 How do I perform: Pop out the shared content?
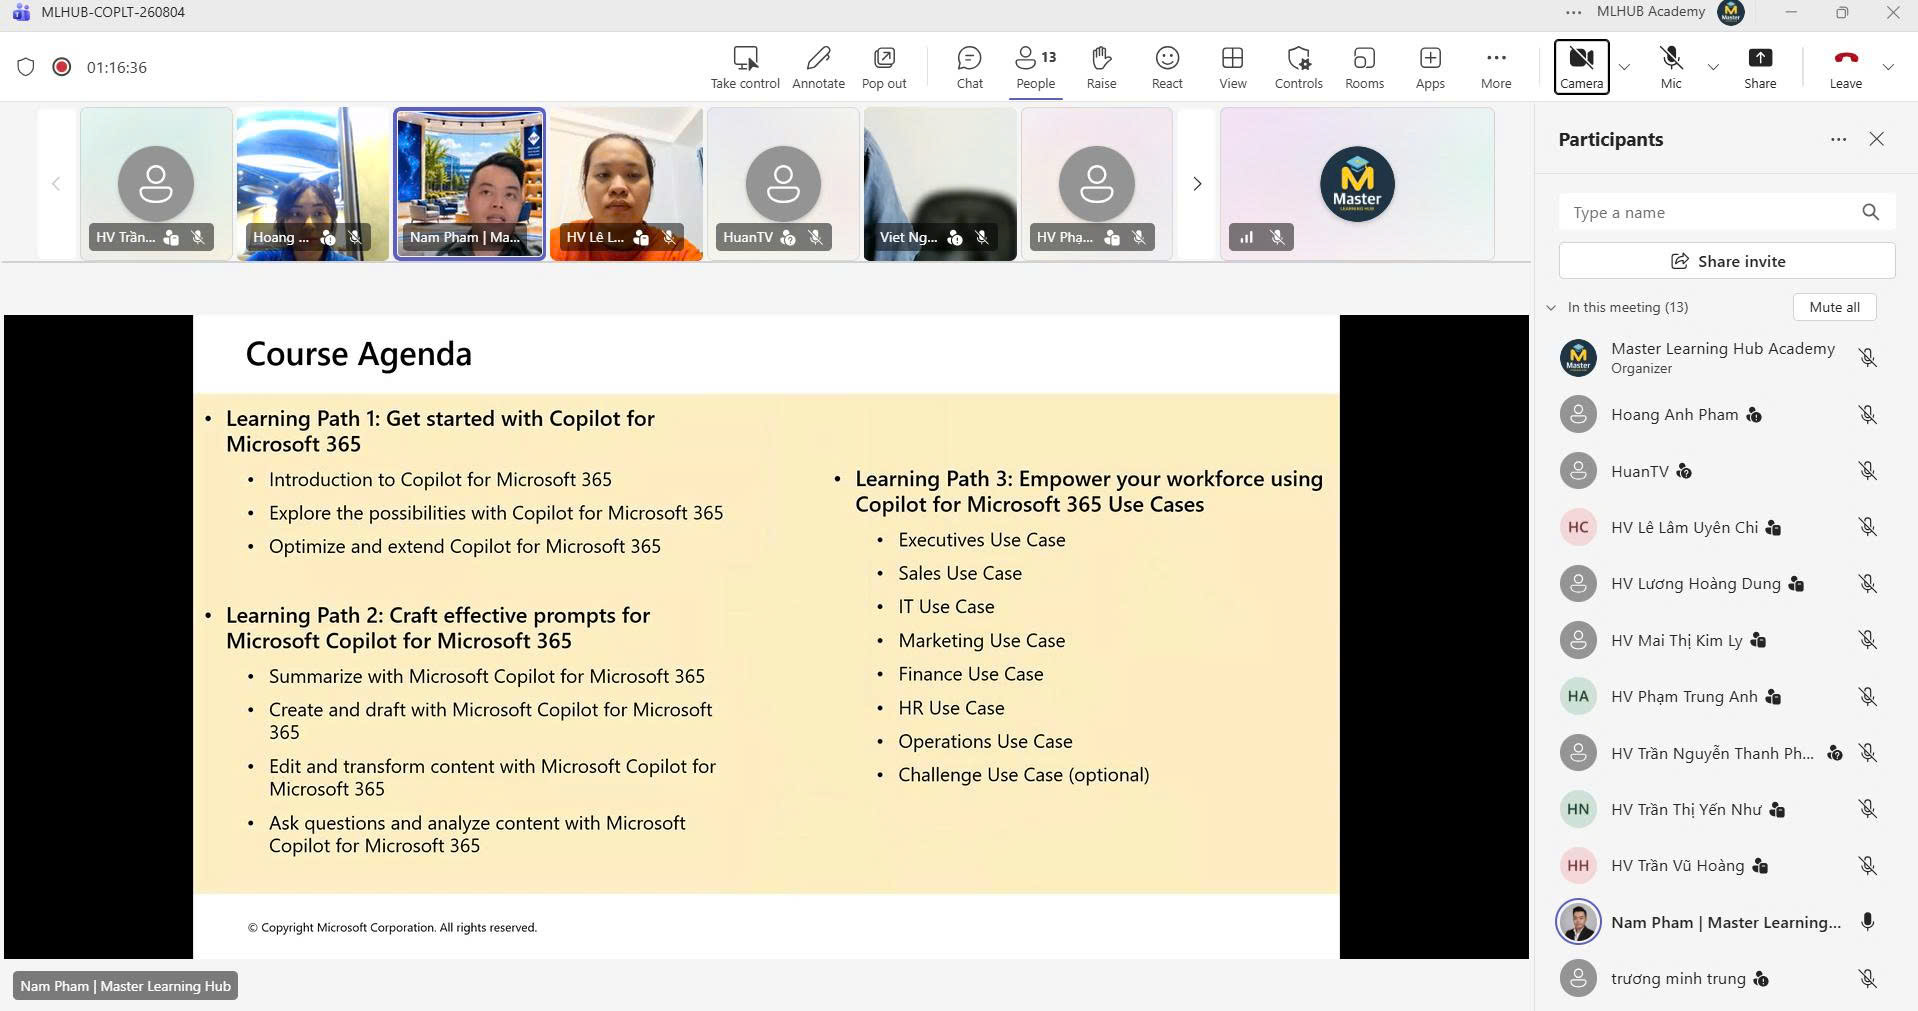(x=884, y=67)
